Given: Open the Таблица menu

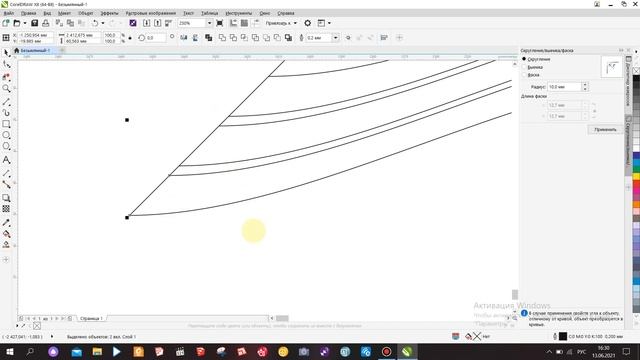Looking at the screenshot, I should 209,13.
